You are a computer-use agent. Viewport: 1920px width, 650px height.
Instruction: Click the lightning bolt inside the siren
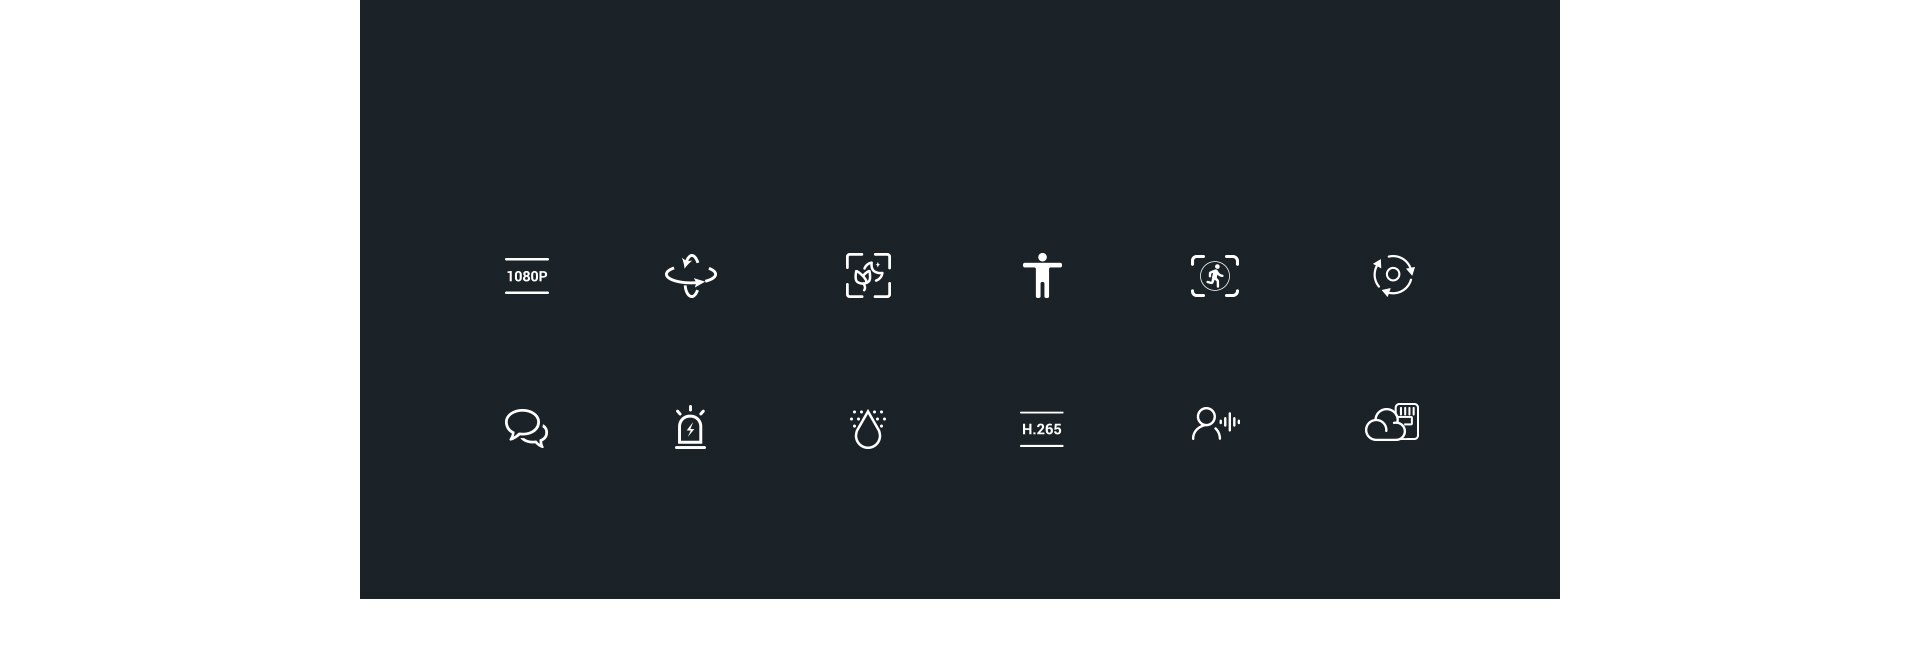point(690,430)
